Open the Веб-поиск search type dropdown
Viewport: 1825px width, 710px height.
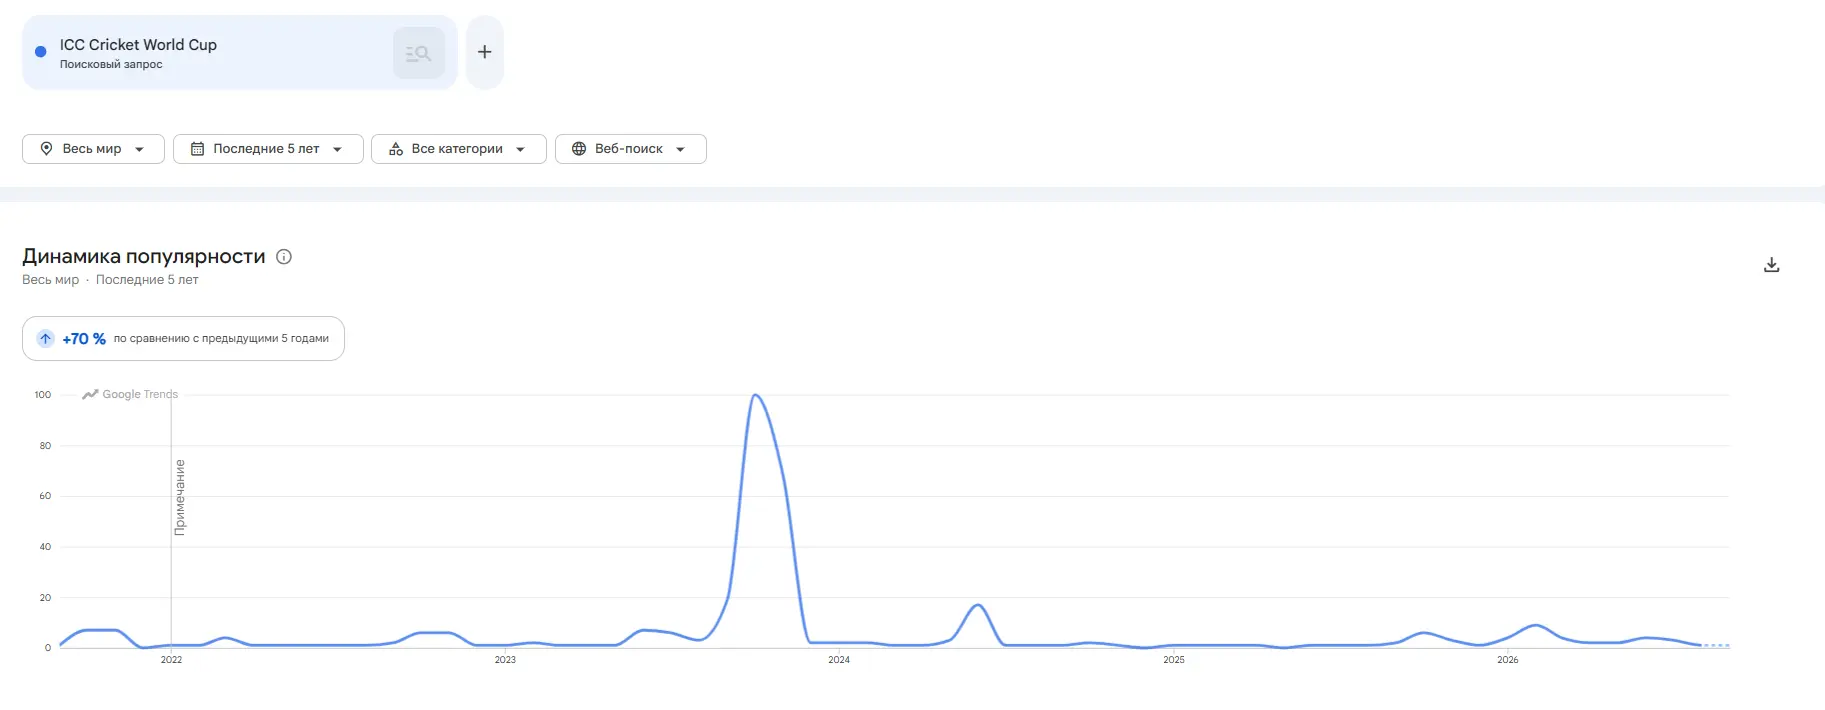point(631,149)
